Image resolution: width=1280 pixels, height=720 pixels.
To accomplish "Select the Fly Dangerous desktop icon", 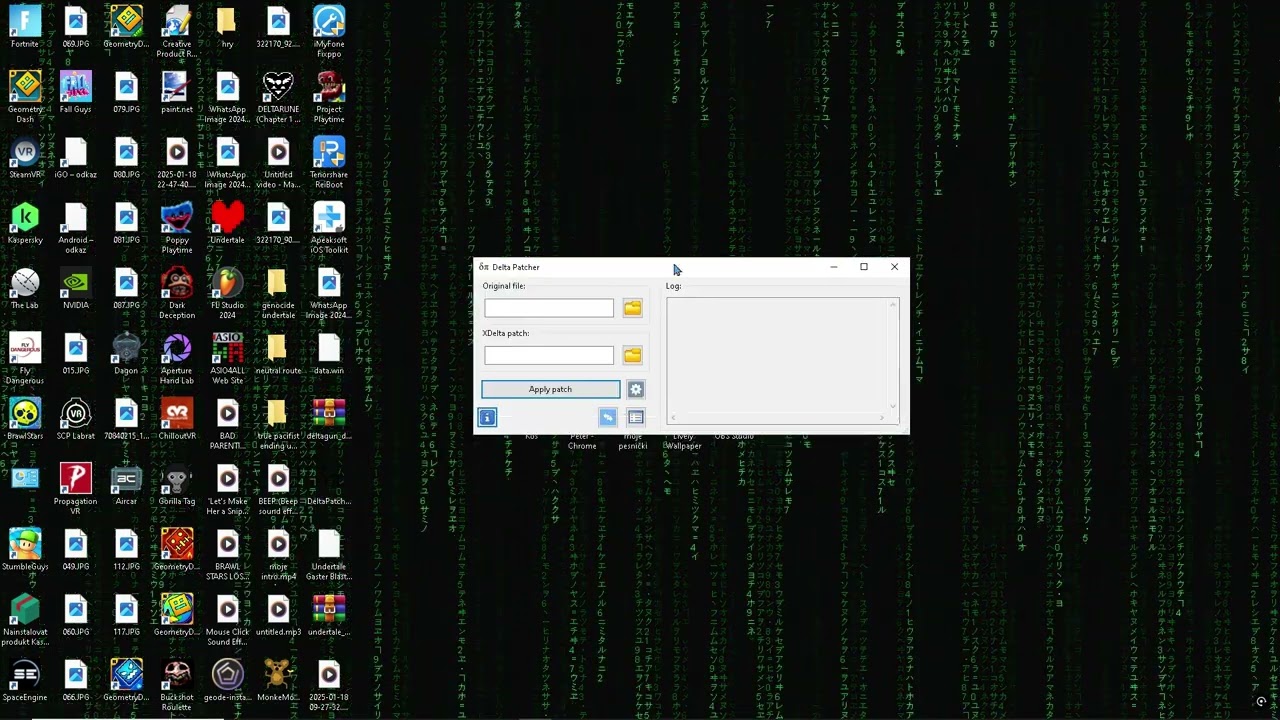I will coord(25,359).
